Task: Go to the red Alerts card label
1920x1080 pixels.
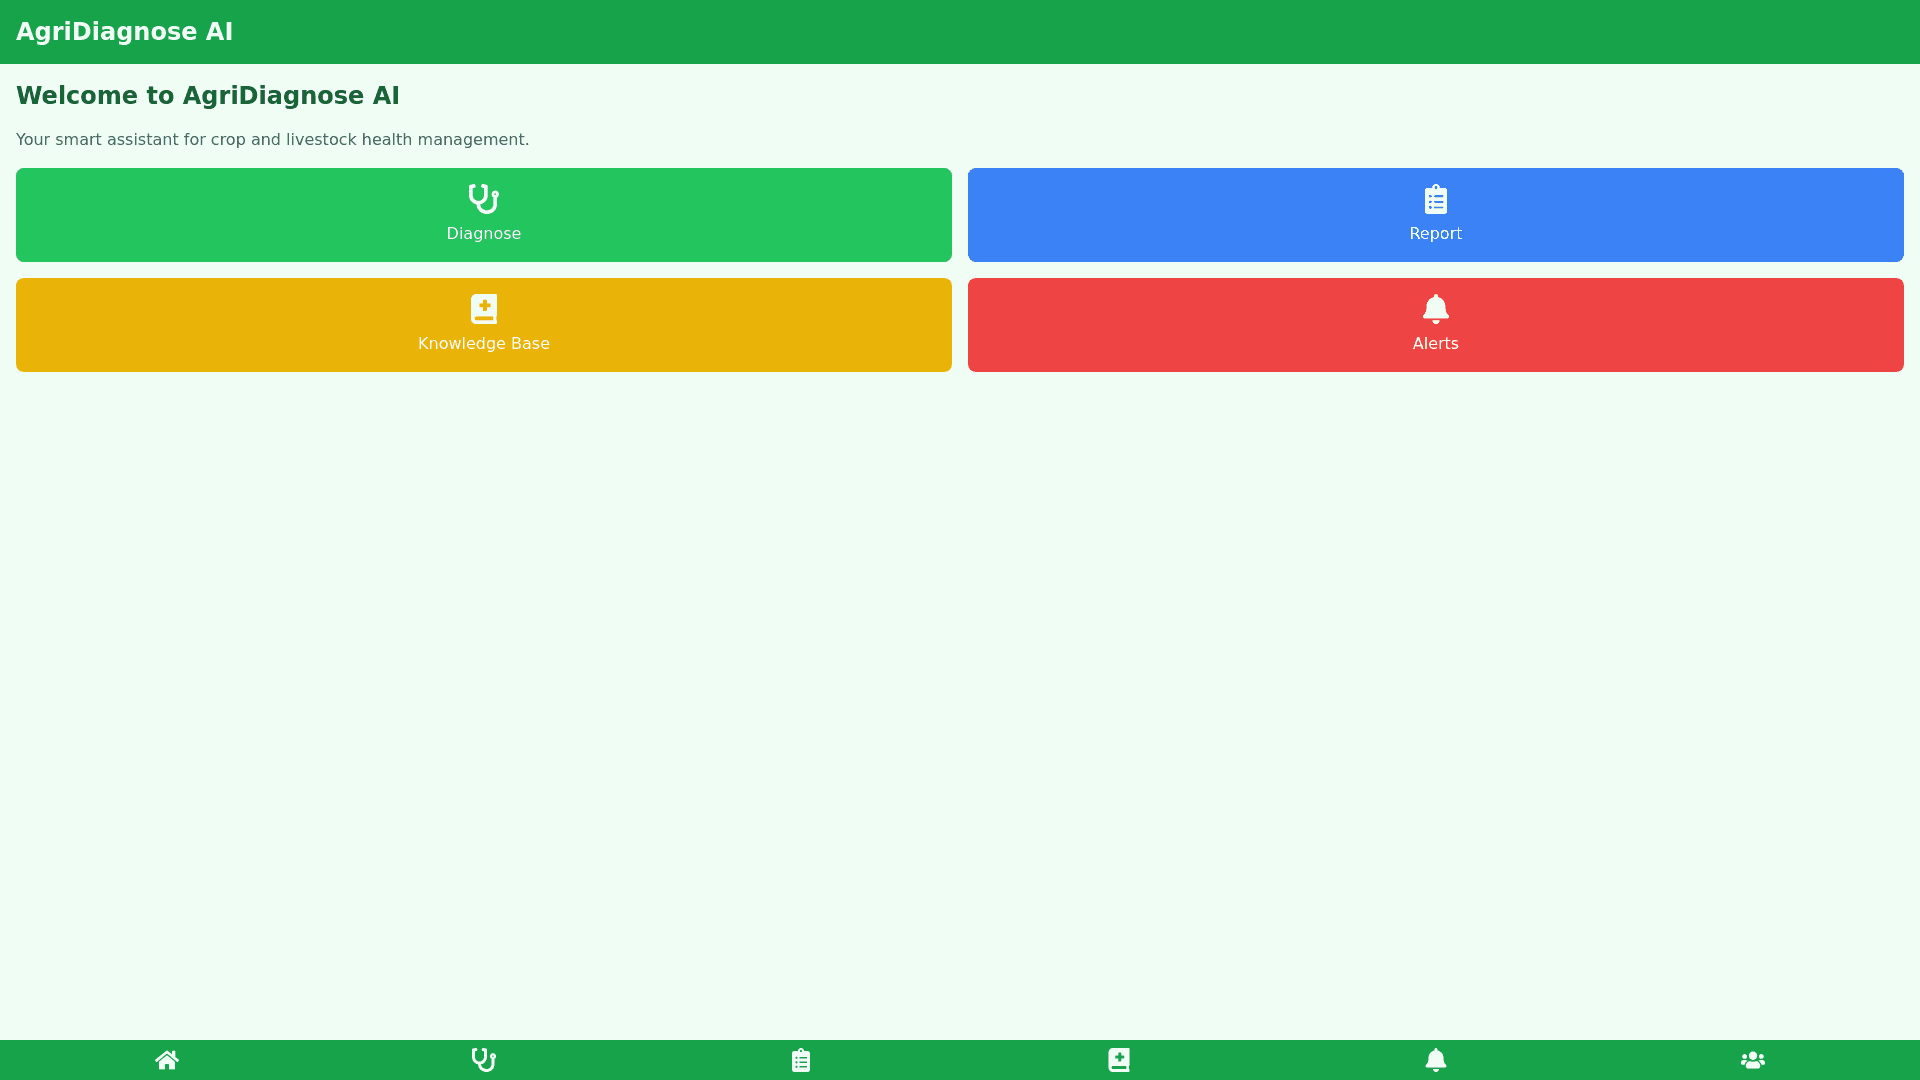Action: click(1436, 344)
